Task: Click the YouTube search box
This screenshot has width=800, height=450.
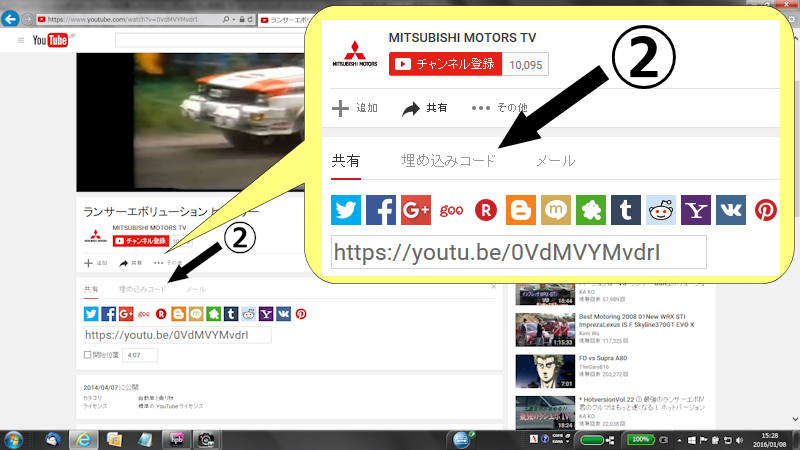Action: pyautogui.click(x=210, y=40)
